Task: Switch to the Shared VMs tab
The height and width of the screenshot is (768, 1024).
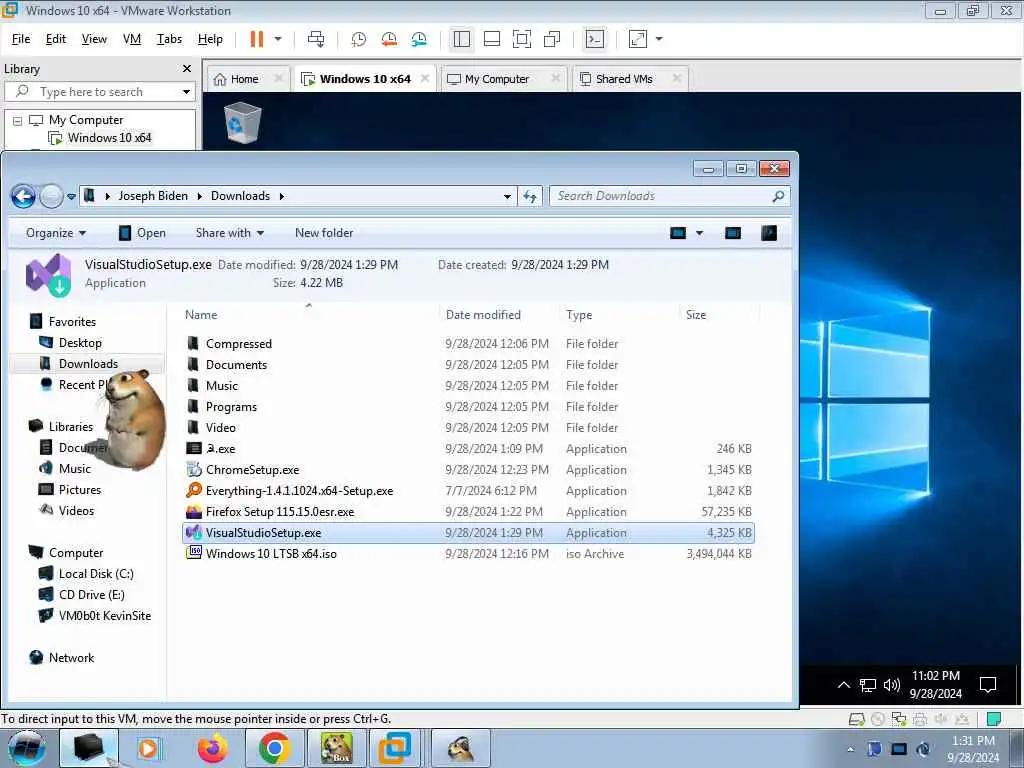Action: [624, 79]
